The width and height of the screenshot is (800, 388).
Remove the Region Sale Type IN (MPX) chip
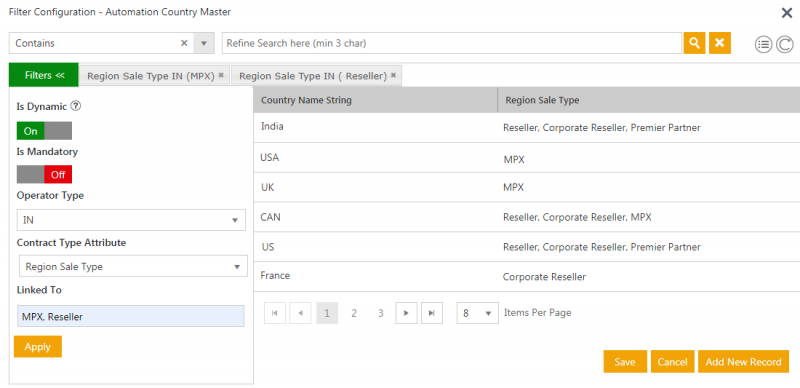[221, 75]
